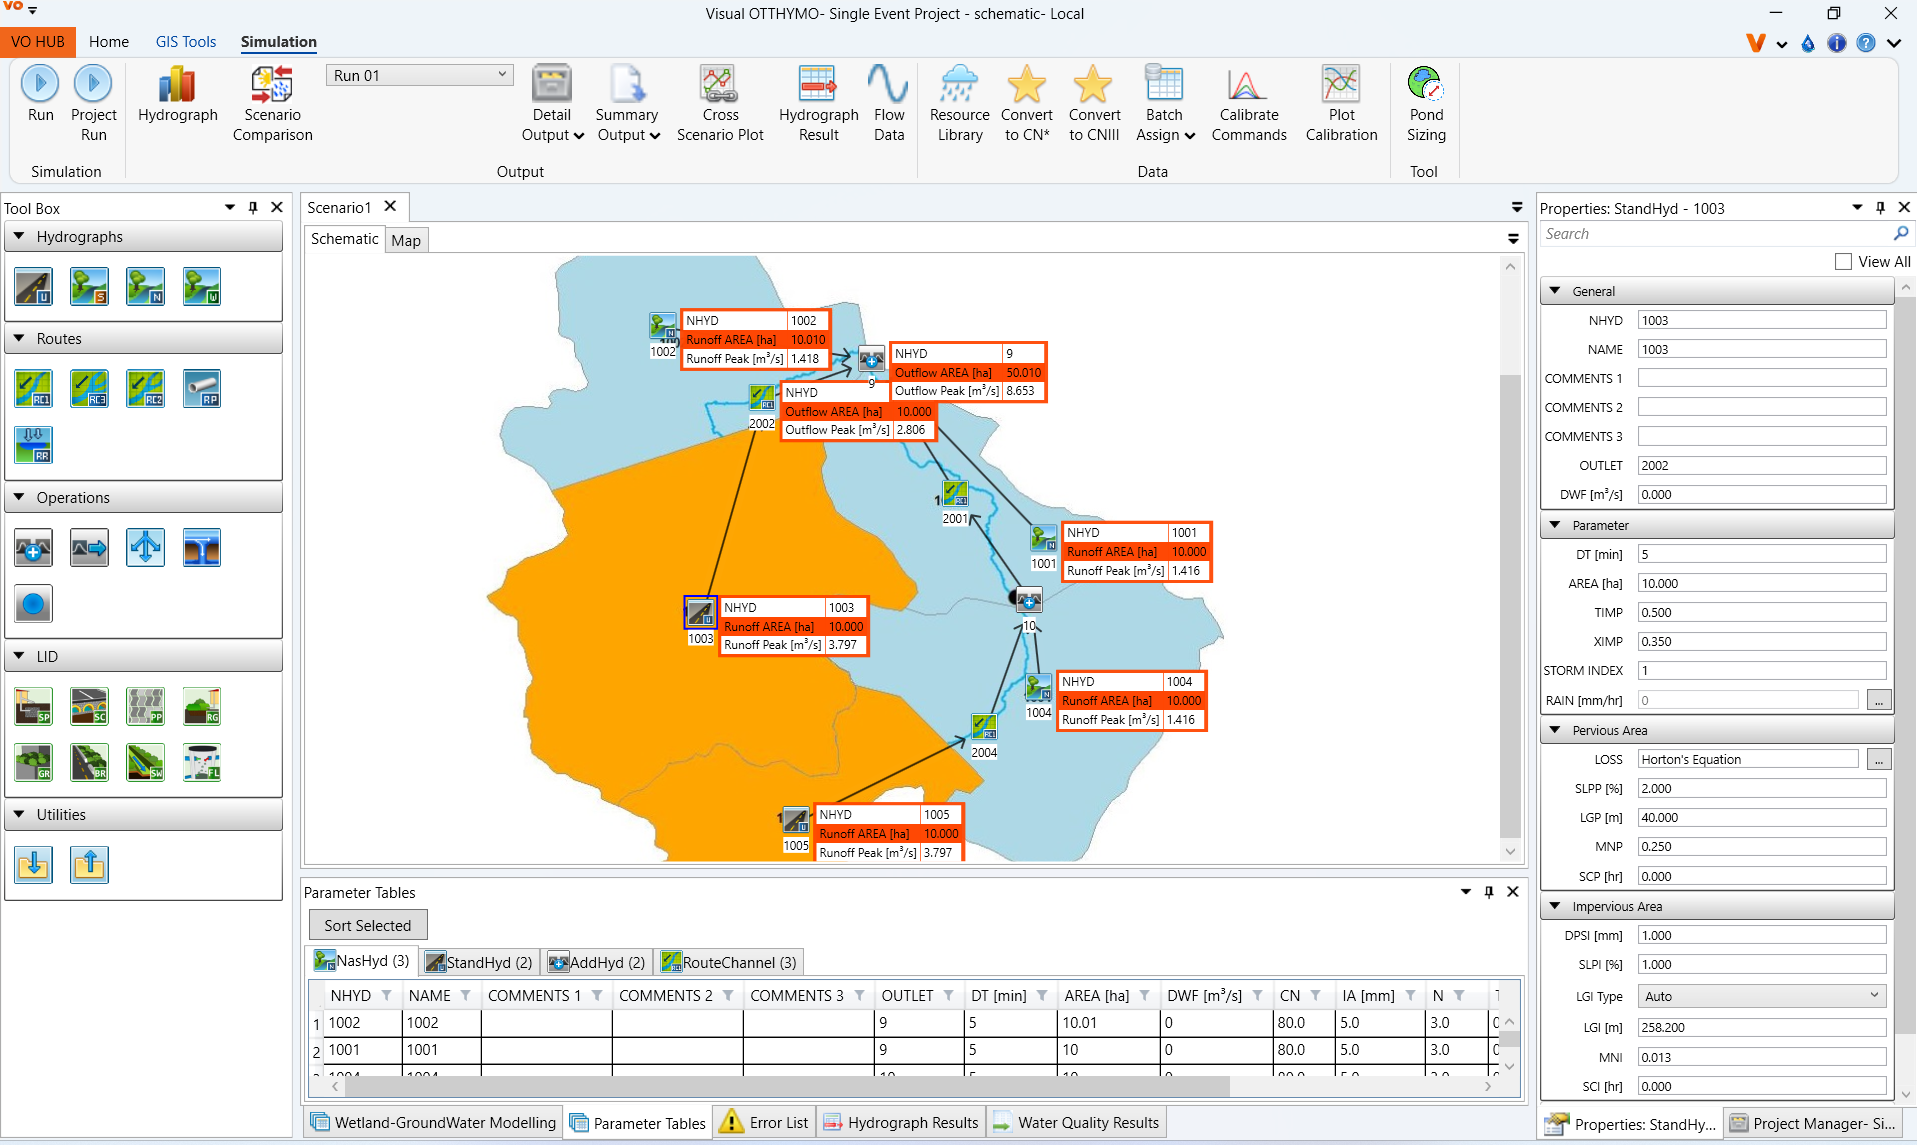Screen dimensions: 1917x1145
Task: Select the blue T-junction operation tool
Action: pyautogui.click(x=201, y=548)
